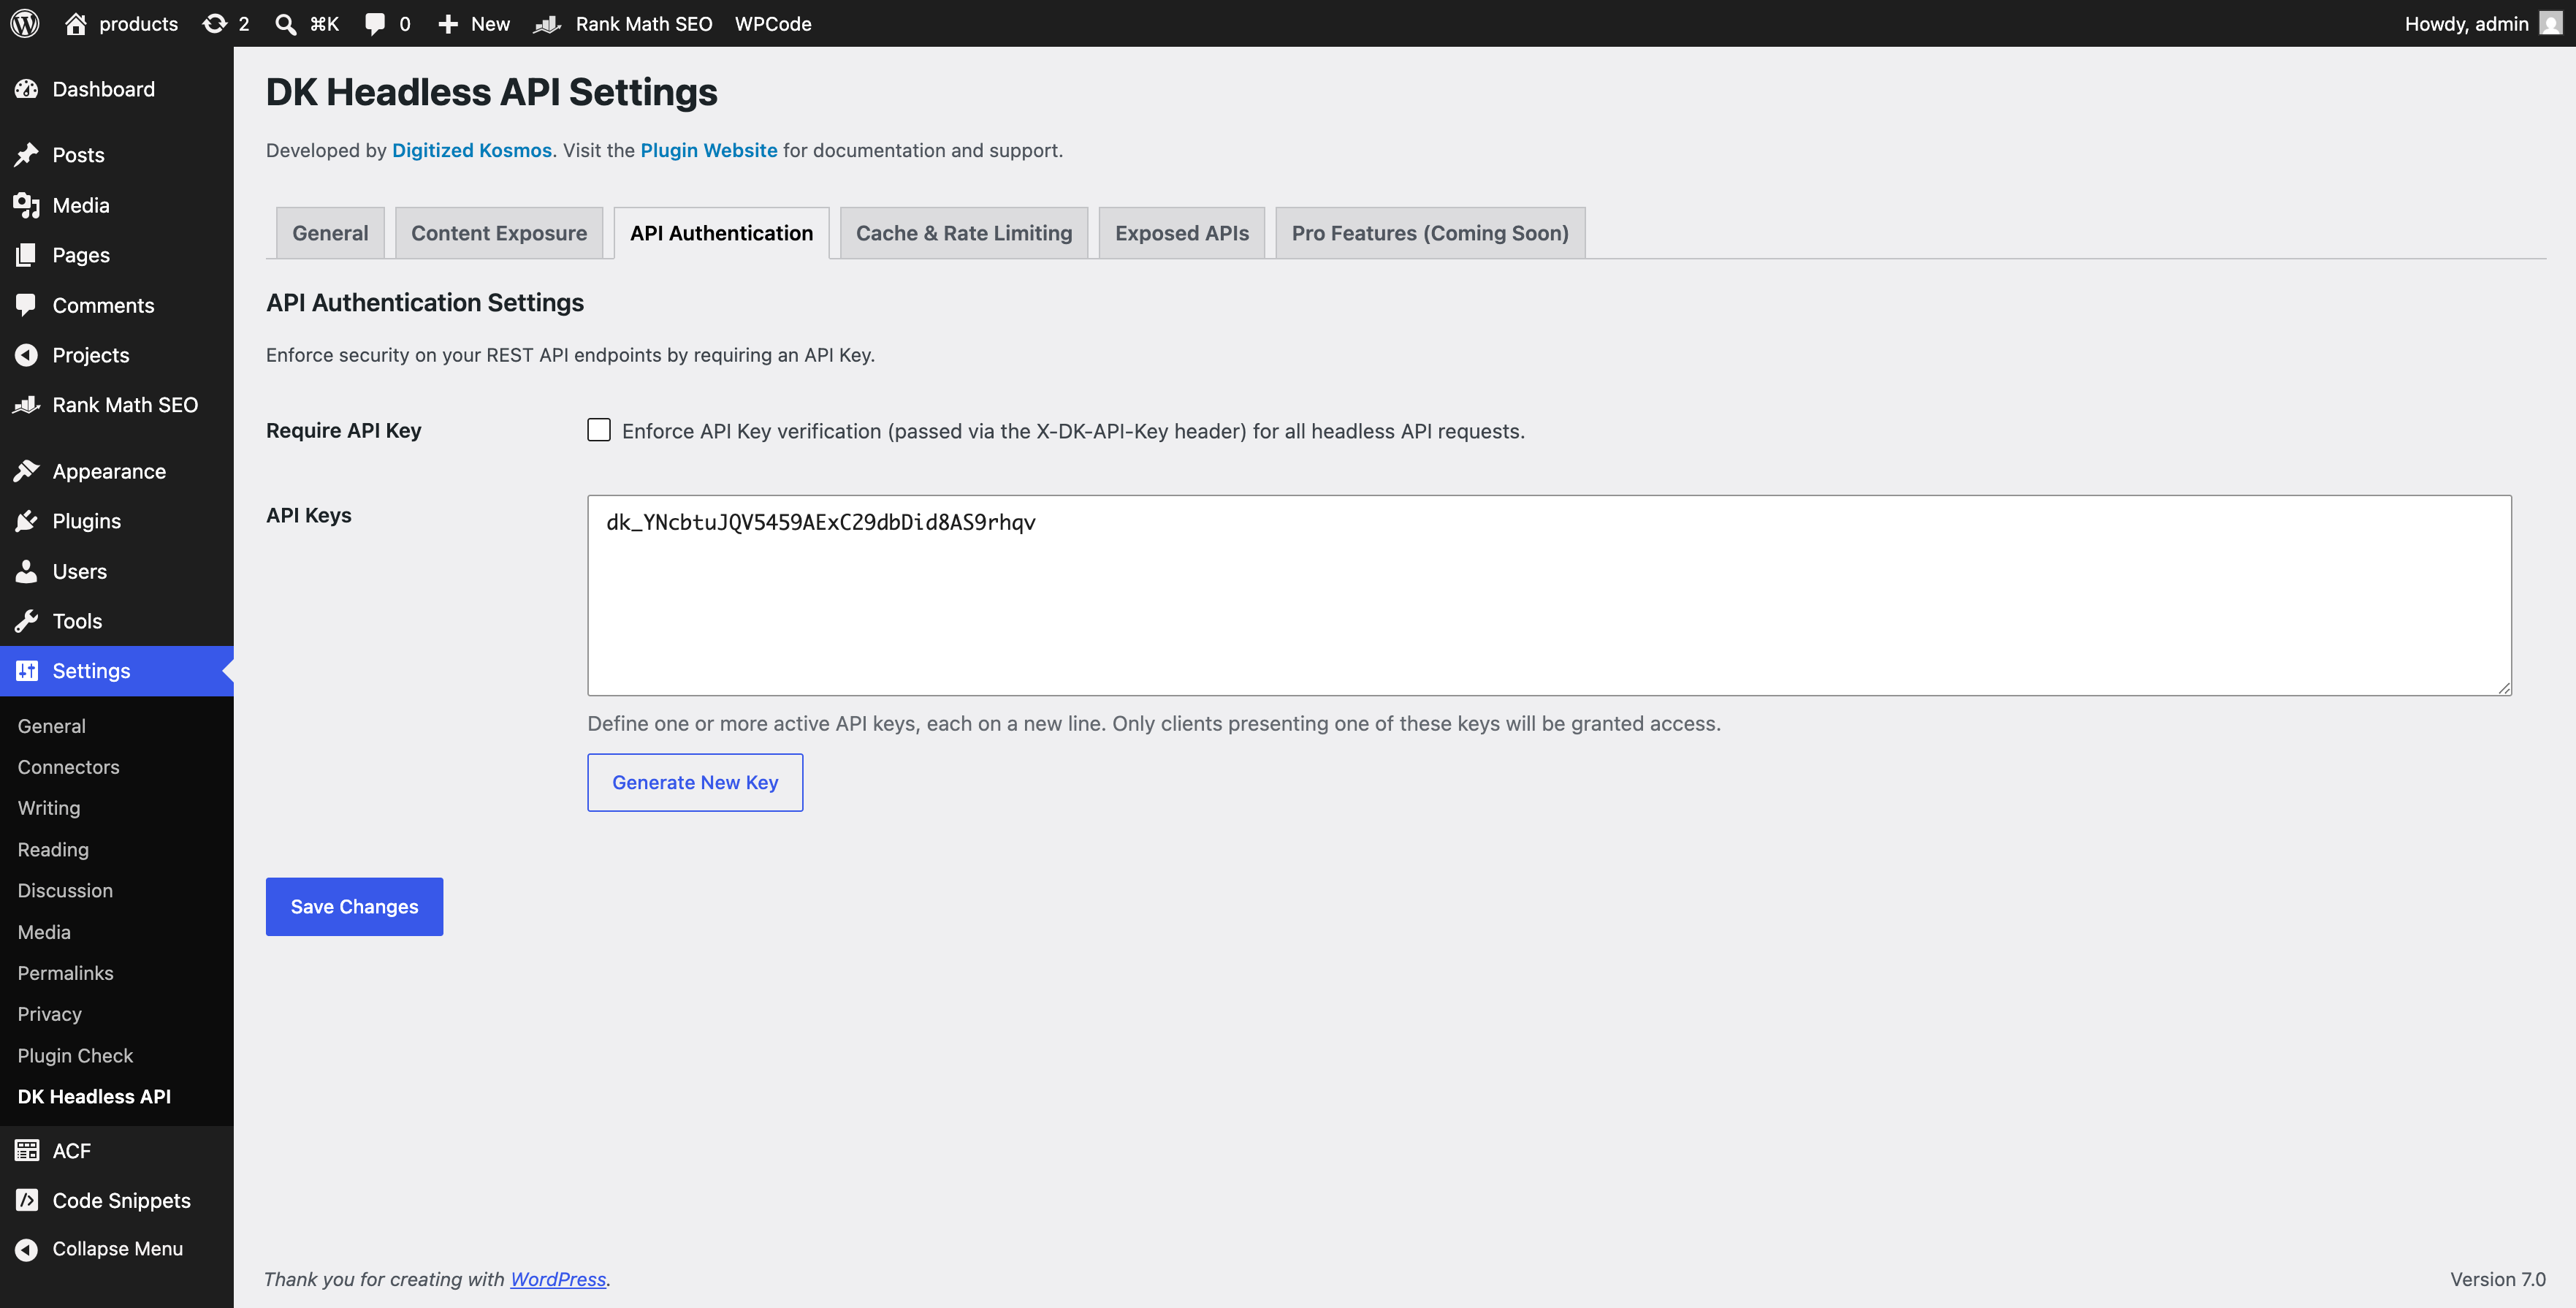Image resolution: width=2576 pixels, height=1308 pixels.
Task: Open the General settings submenu
Action: coord(51,726)
